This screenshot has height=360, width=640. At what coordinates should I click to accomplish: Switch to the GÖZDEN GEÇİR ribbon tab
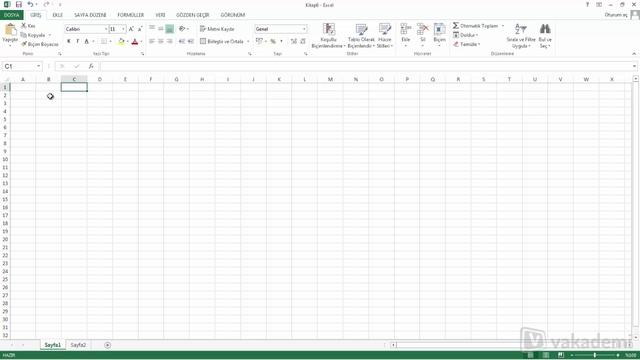(x=193, y=15)
